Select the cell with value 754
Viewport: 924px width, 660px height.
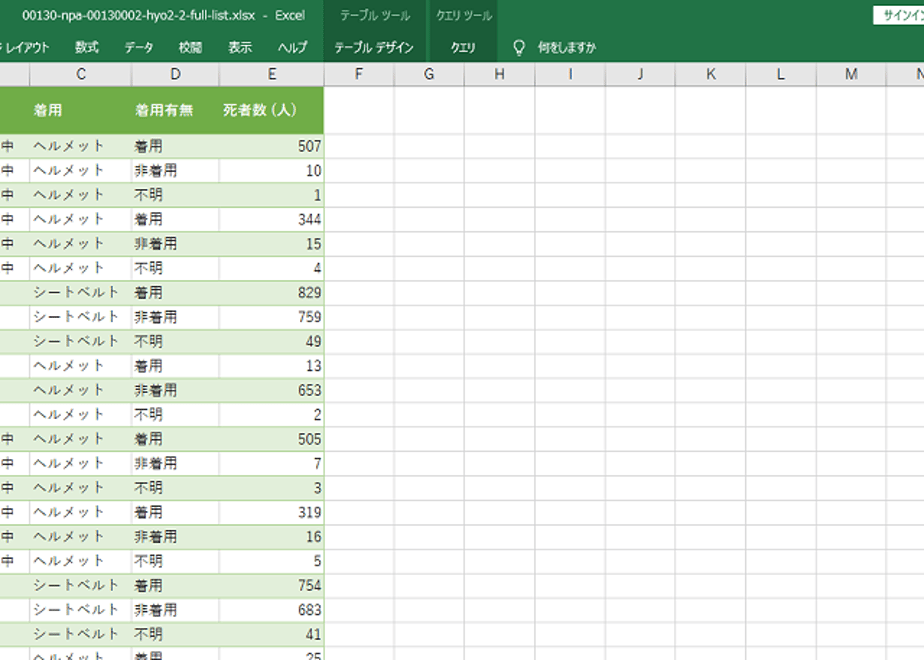[272, 586]
